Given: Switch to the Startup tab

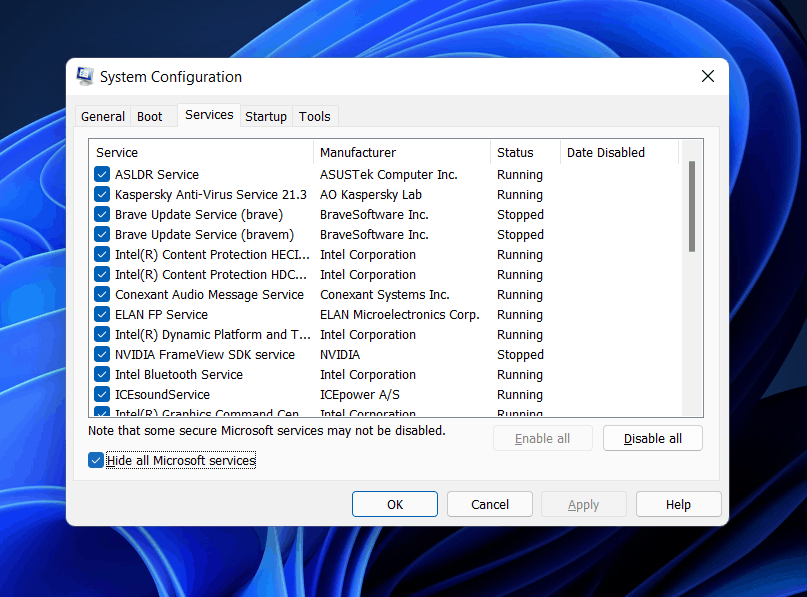Looking at the screenshot, I should tap(266, 117).
